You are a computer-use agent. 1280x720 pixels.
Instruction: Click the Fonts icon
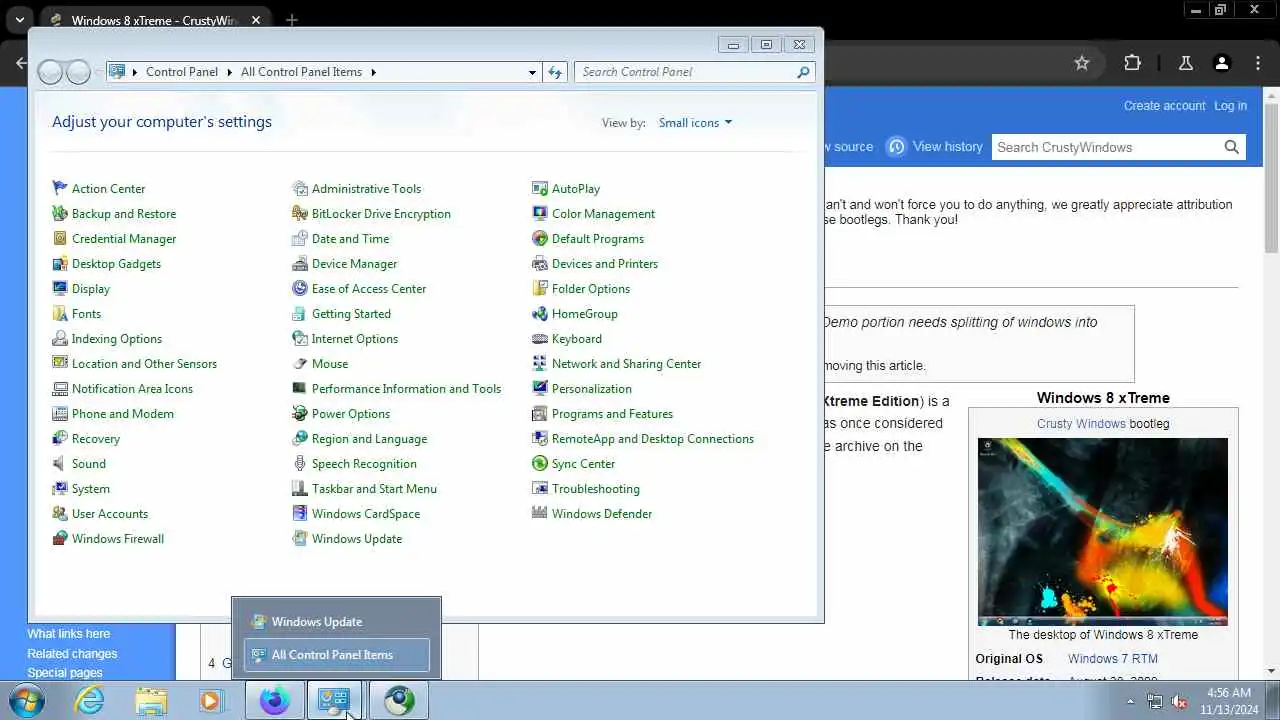tap(60, 314)
